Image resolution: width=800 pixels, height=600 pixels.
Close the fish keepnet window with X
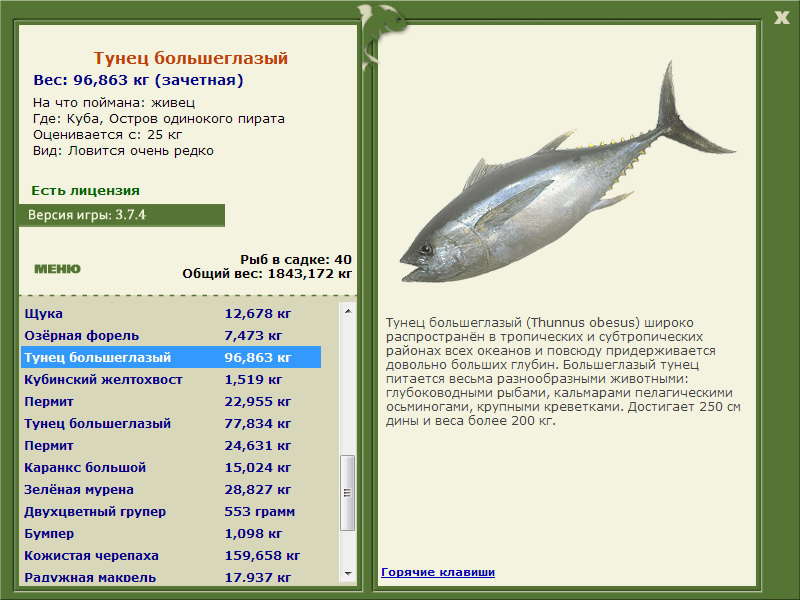[781, 18]
